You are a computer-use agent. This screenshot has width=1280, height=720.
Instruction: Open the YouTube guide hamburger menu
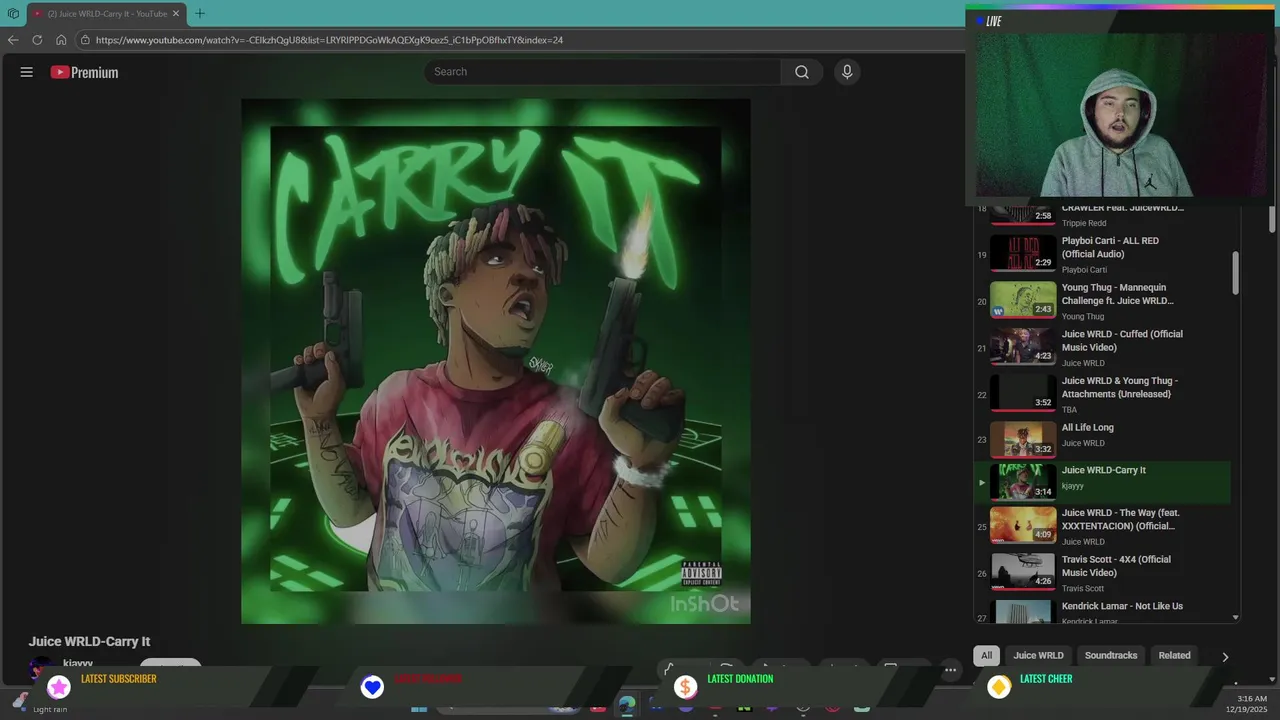click(27, 72)
